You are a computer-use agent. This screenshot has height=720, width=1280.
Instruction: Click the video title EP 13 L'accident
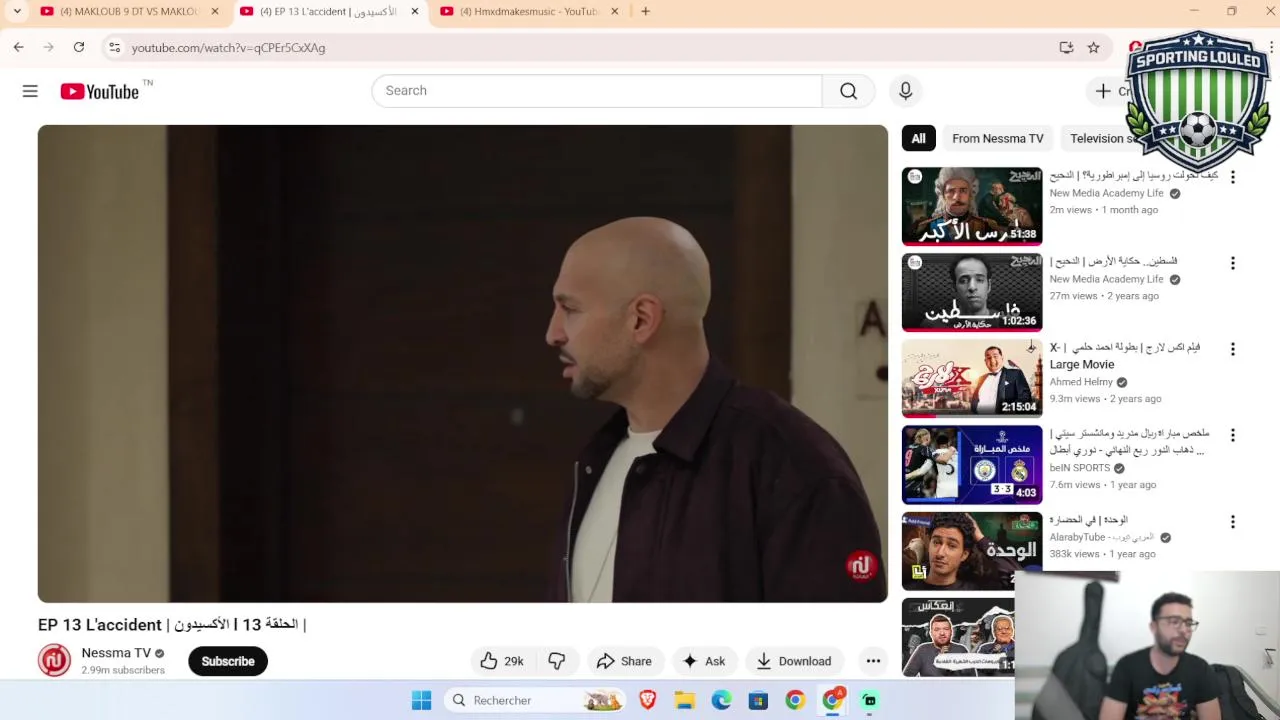click(172, 624)
